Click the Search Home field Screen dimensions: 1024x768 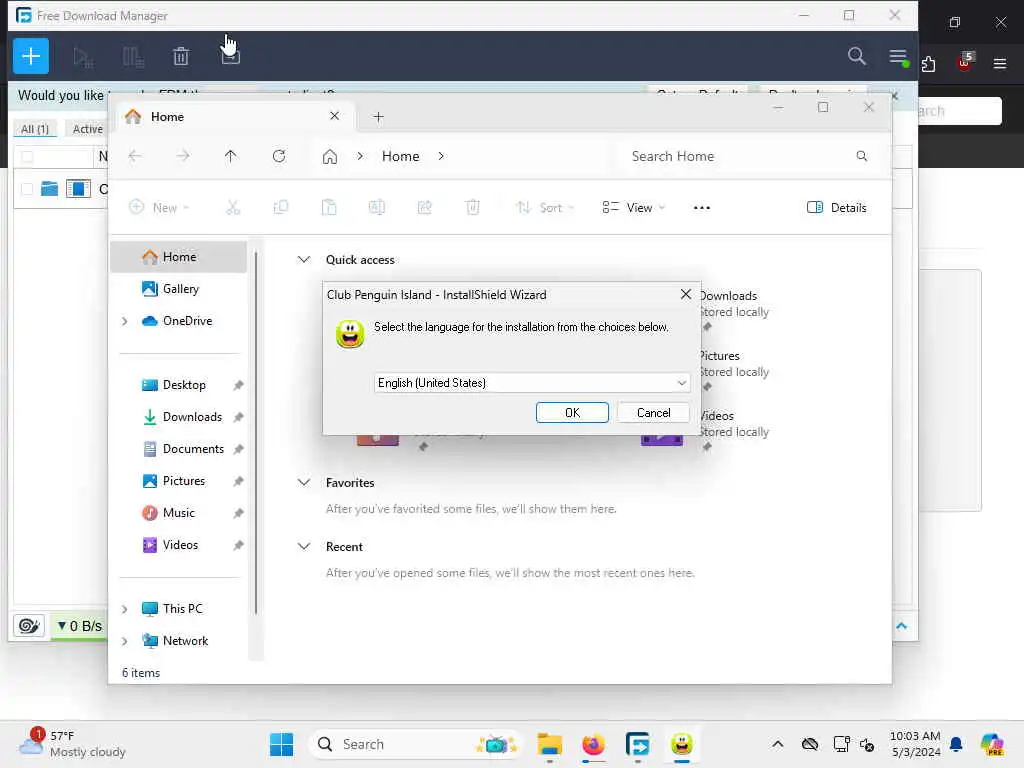point(749,156)
